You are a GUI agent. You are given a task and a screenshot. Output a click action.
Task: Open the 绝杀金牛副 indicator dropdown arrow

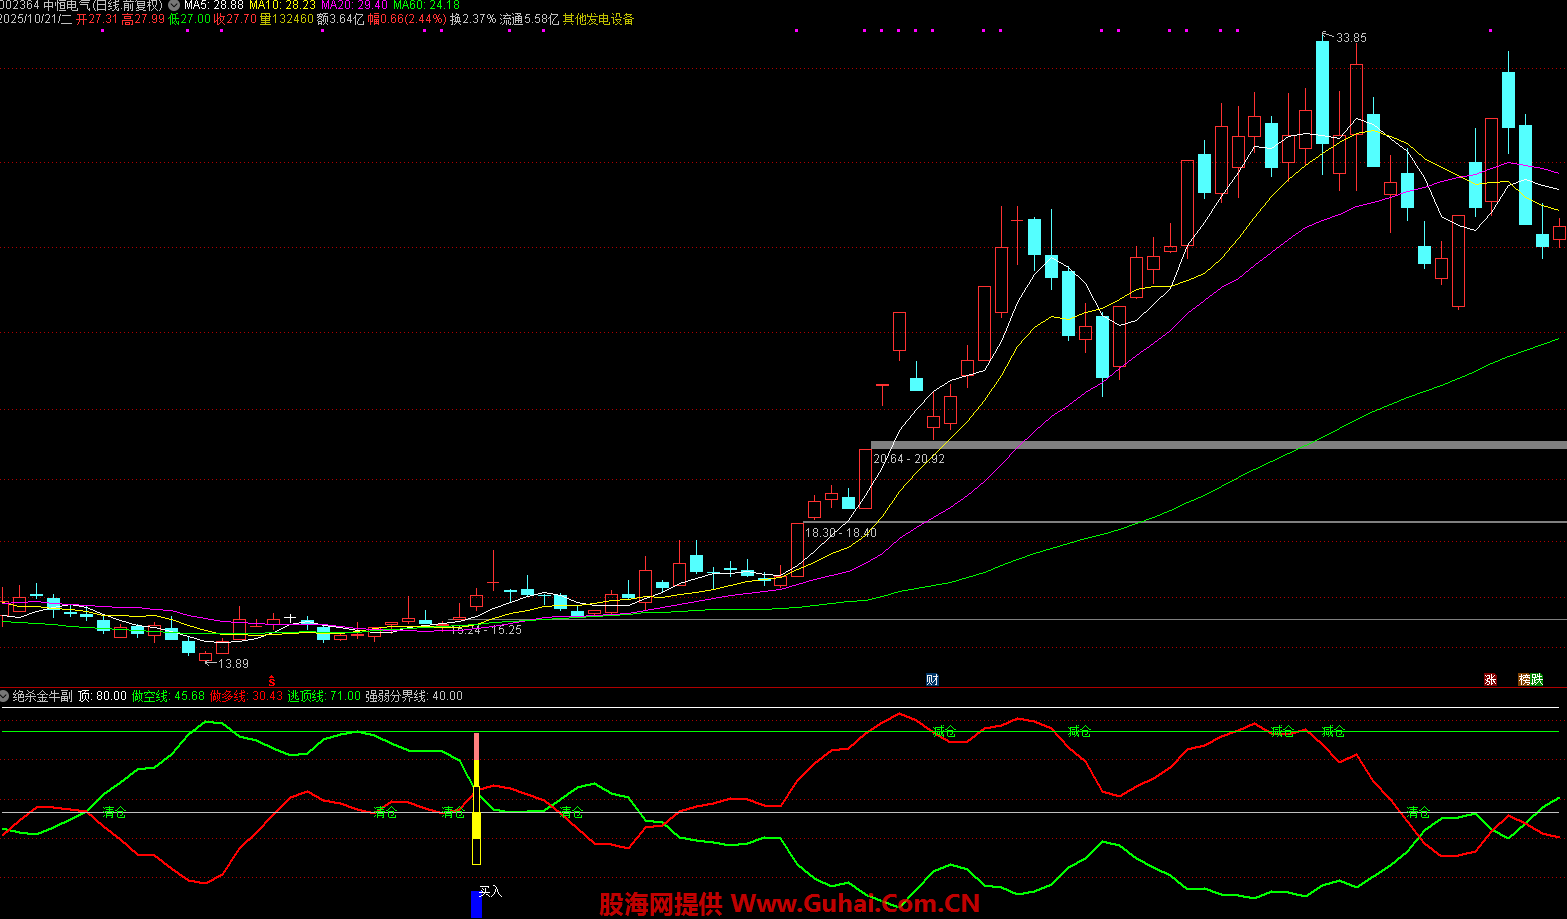[x=5, y=696]
